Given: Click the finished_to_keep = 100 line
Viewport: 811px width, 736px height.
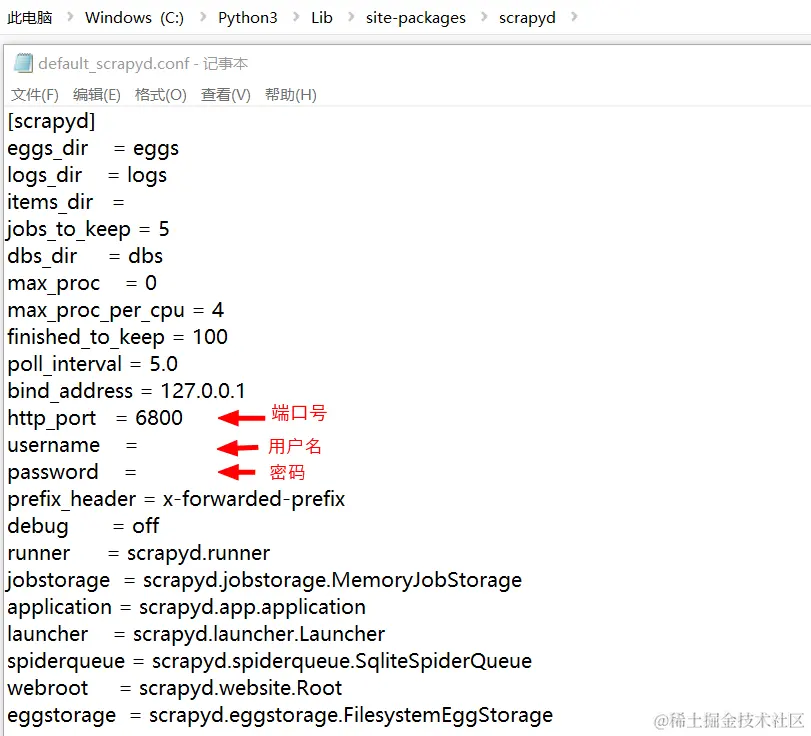Looking at the screenshot, I should [117, 338].
